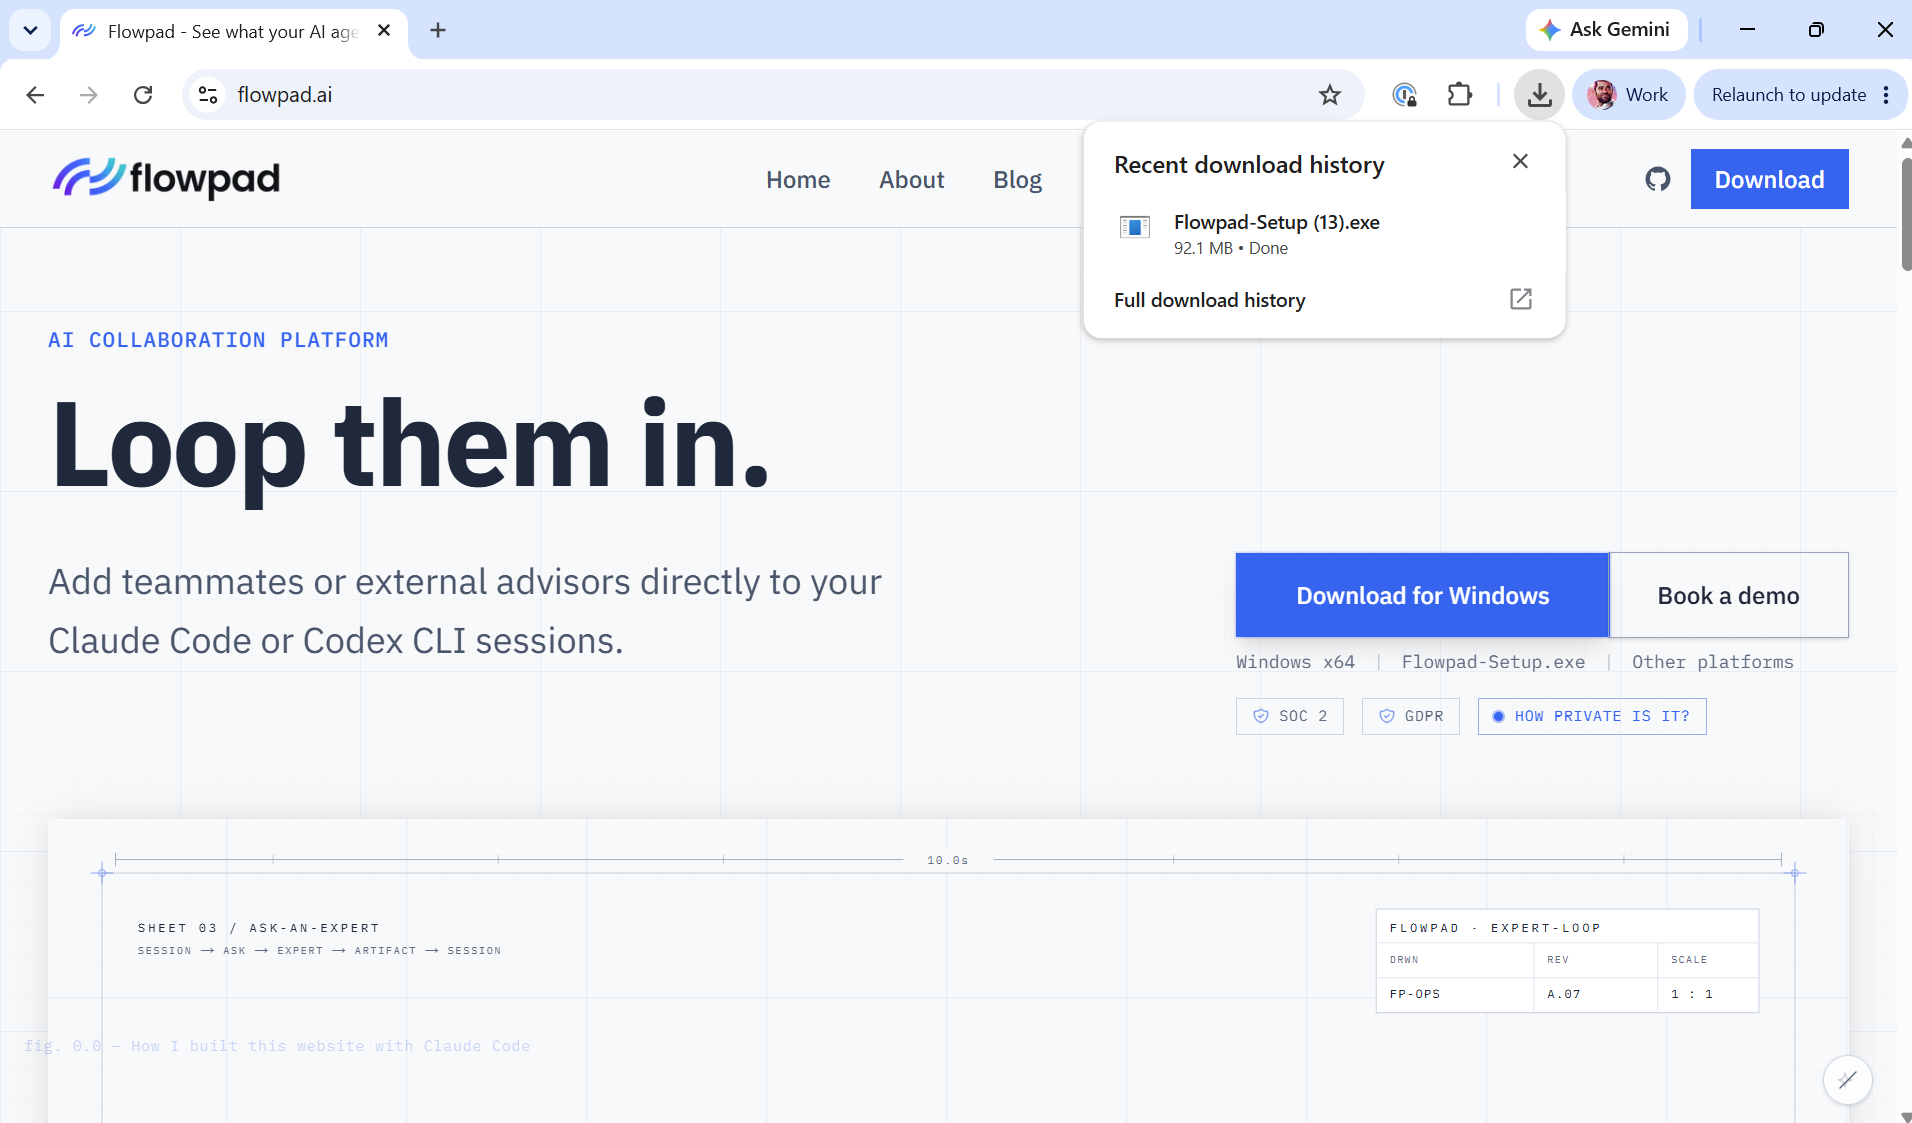Click the '92.1 MB • Done' status text
The image size is (1912, 1123).
point(1230,248)
